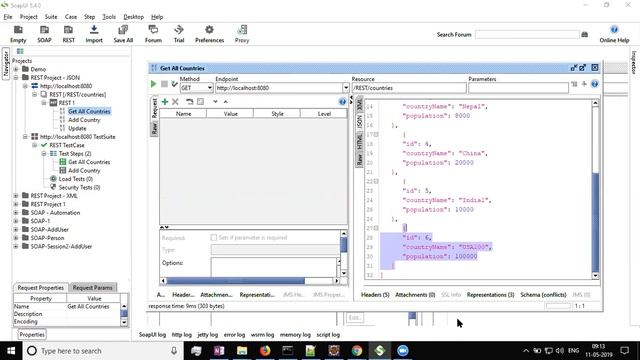640x360 pixels.
Task: Remove selected parameter with X icon
Action: [175, 102]
